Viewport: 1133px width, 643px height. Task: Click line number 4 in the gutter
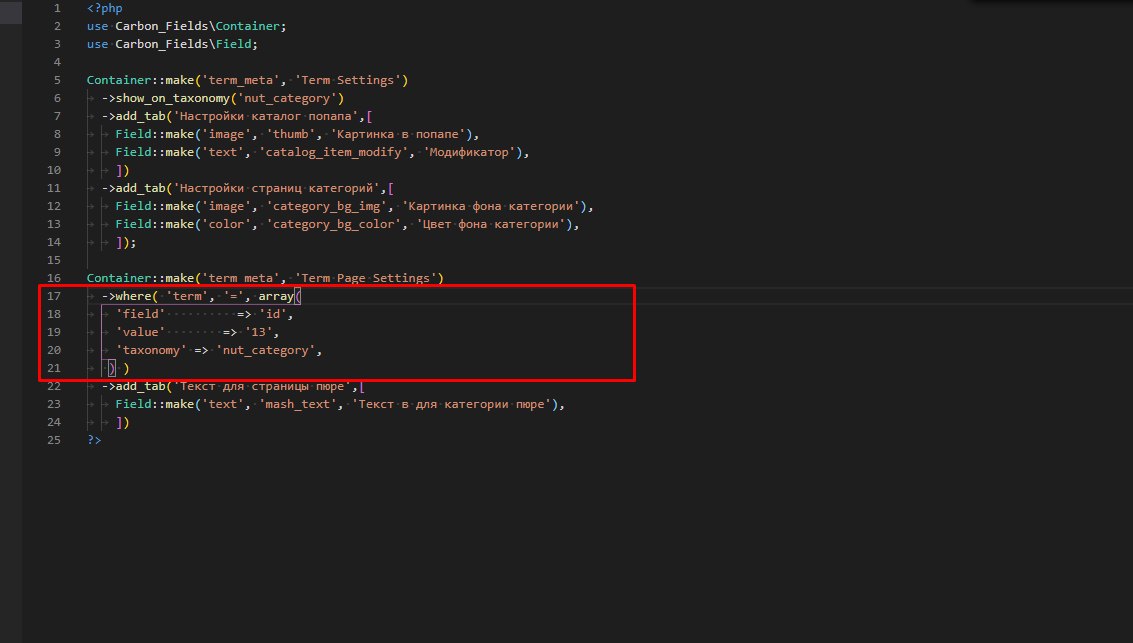(x=57, y=62)
